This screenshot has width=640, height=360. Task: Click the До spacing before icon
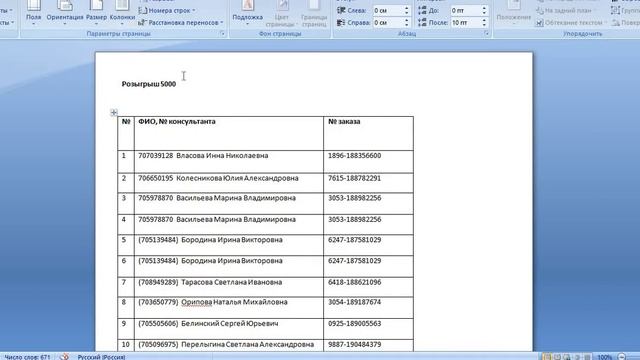click(x=422, y=10)
